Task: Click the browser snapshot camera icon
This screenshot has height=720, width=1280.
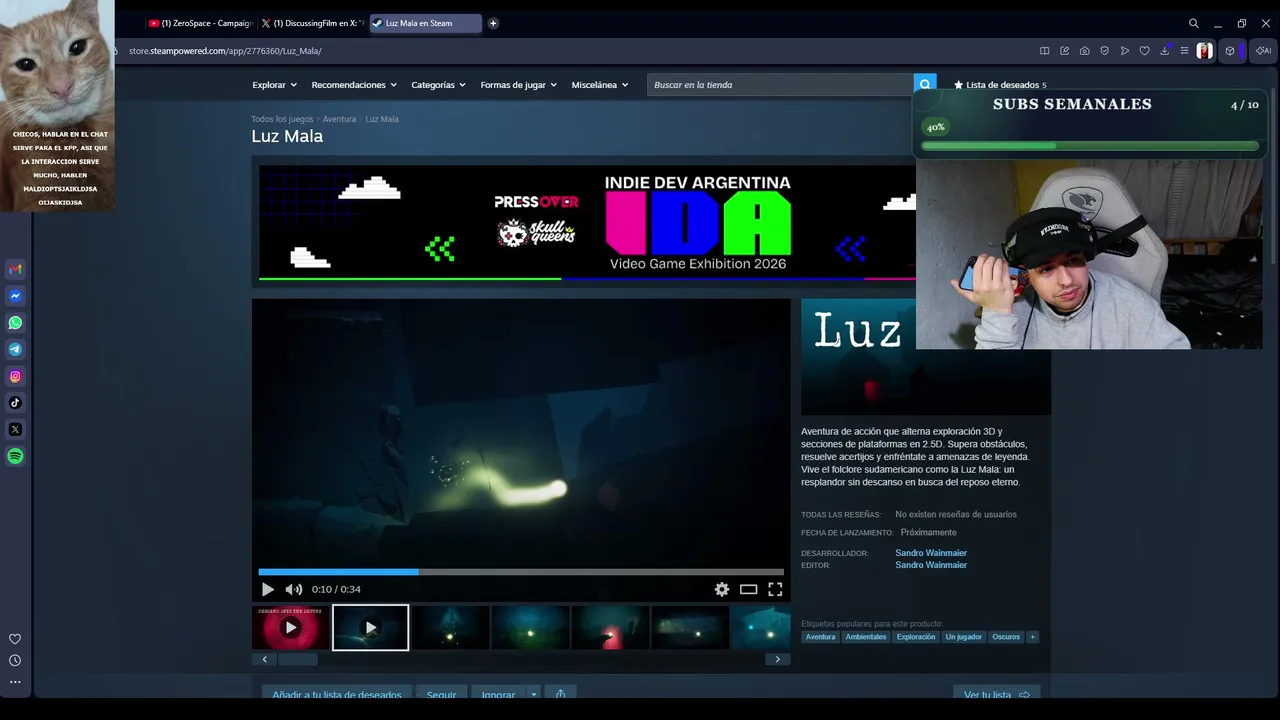Action: [x=1085, y=51]
